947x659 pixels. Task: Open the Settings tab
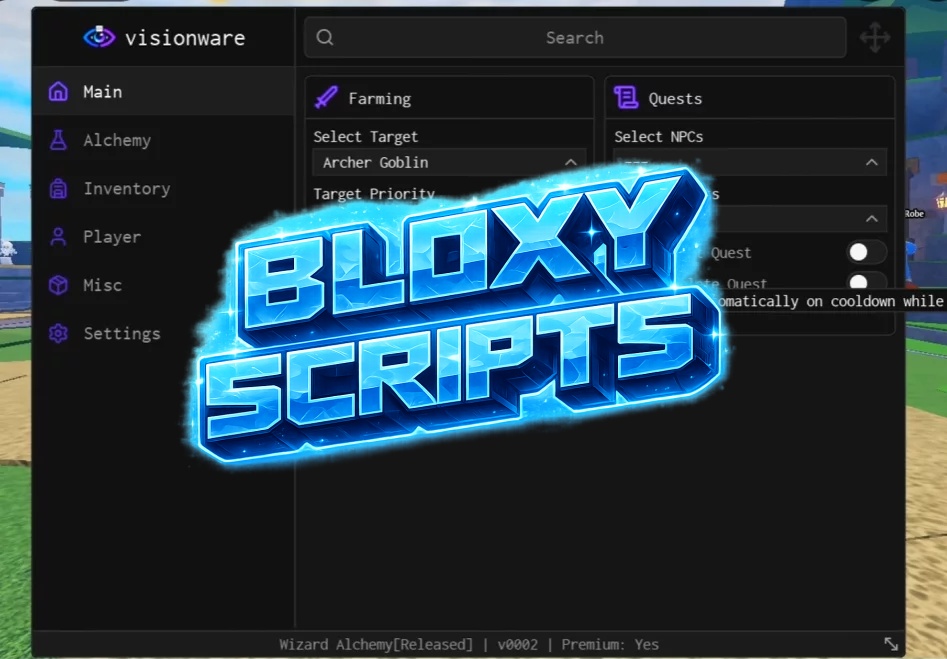point(163,333)
